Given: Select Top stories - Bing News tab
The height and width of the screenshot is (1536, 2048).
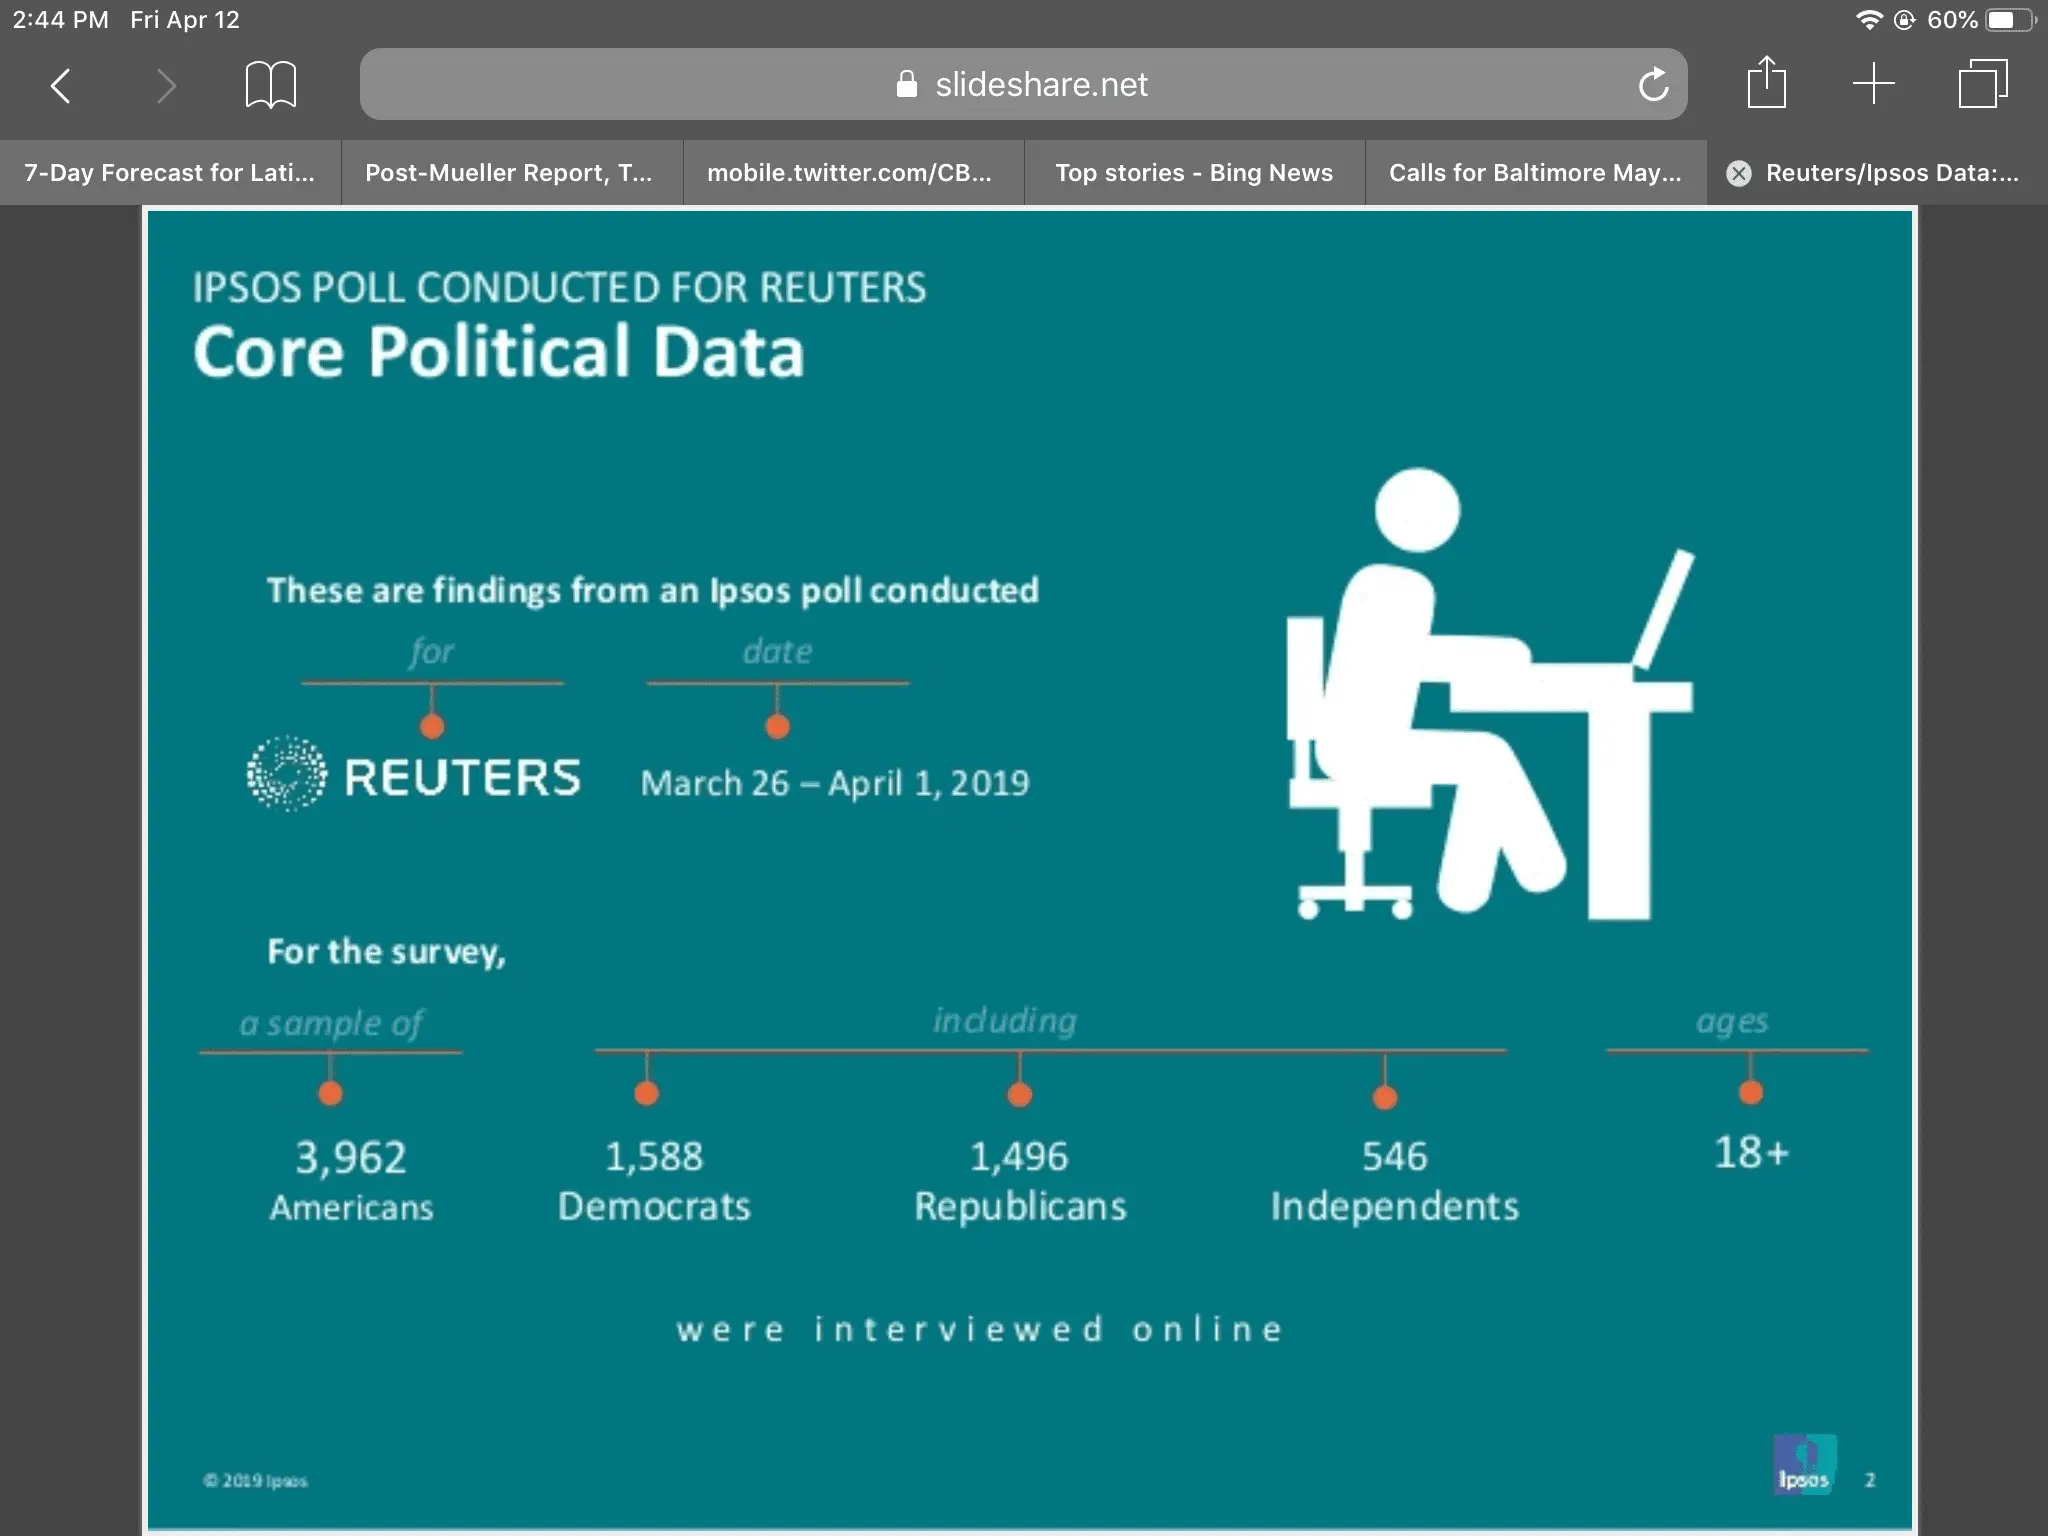Looking at the screenshot, I should pyautogui.click(x=1194, y=173).
